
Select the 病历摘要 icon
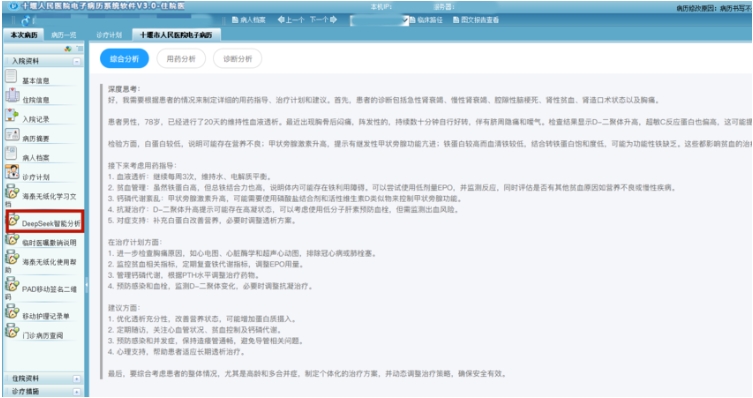pyautogui.click(x=12, y=134)
